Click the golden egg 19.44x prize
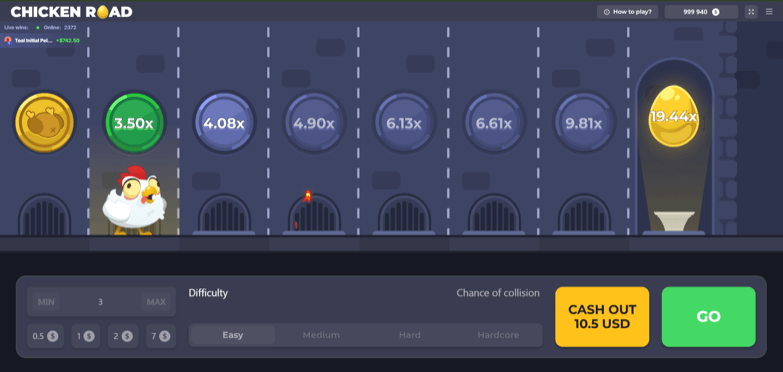Screen dimensions: 783x372 673,117
